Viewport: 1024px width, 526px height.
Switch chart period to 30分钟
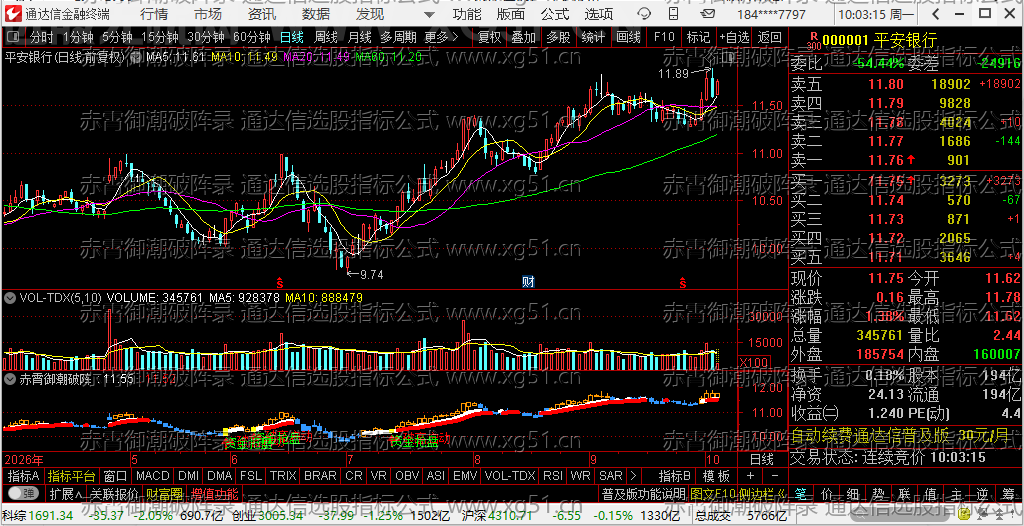point(206,37)
